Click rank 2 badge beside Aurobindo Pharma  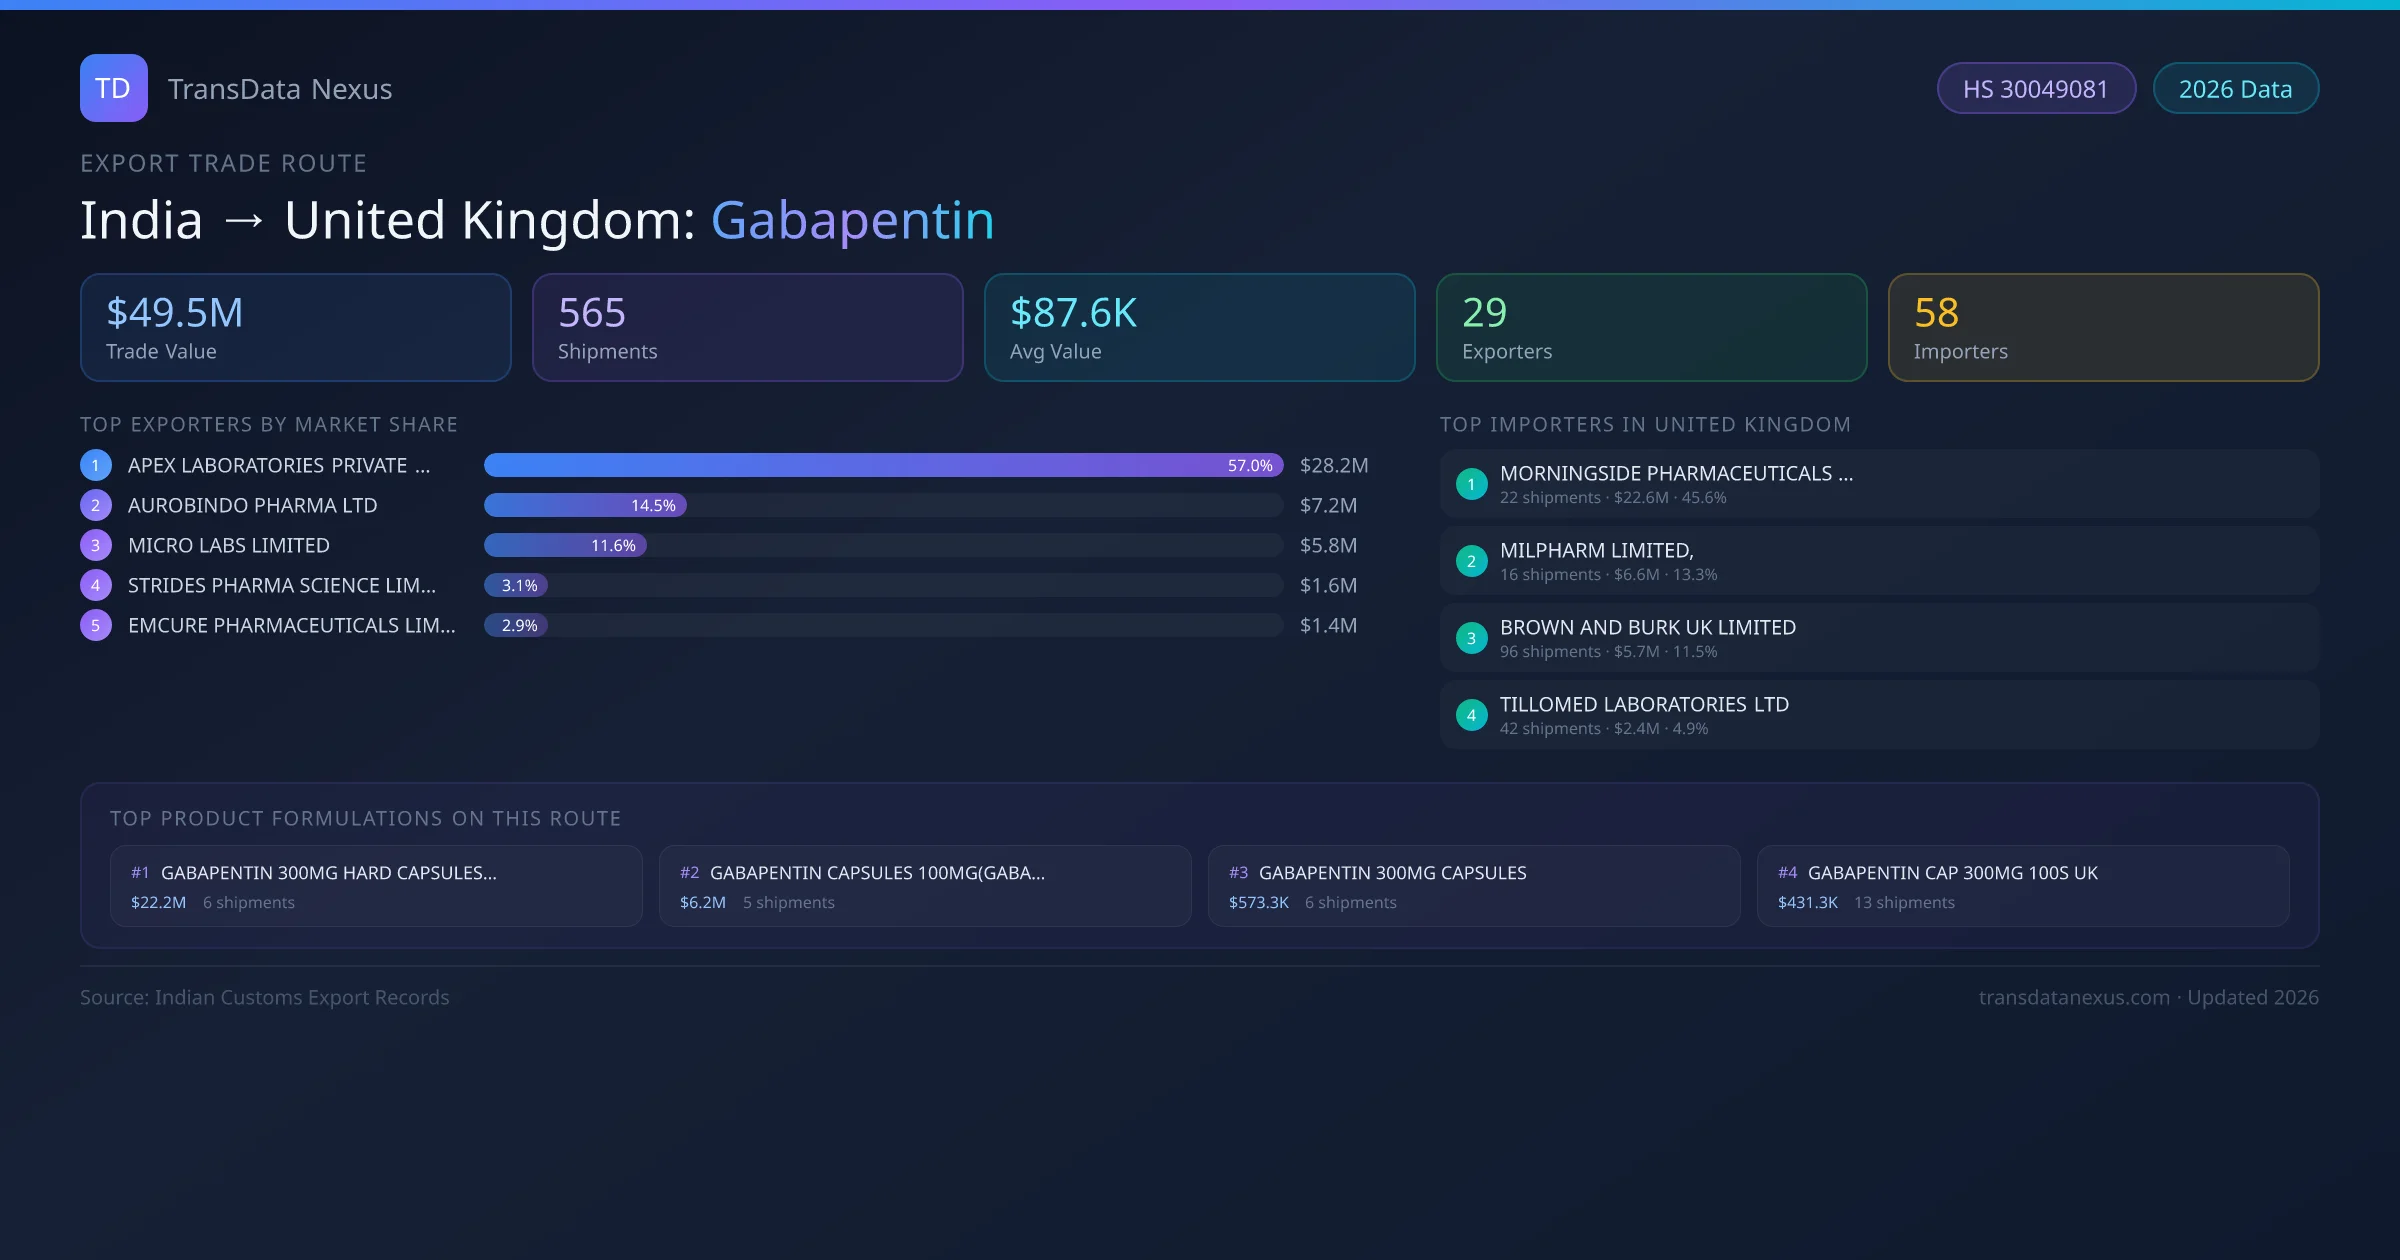tap(95, 505)
